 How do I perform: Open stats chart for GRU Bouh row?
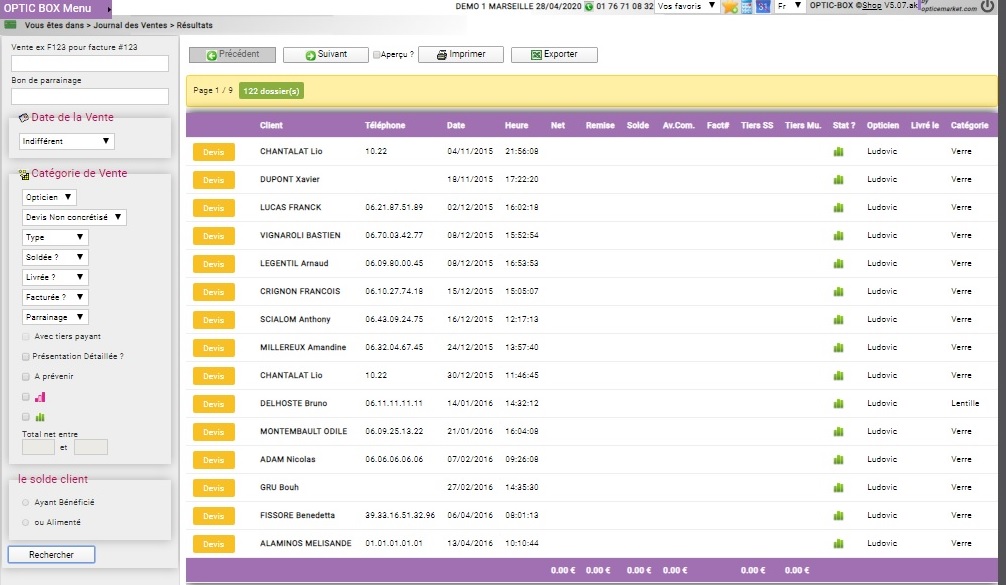(x=838, y=488)
